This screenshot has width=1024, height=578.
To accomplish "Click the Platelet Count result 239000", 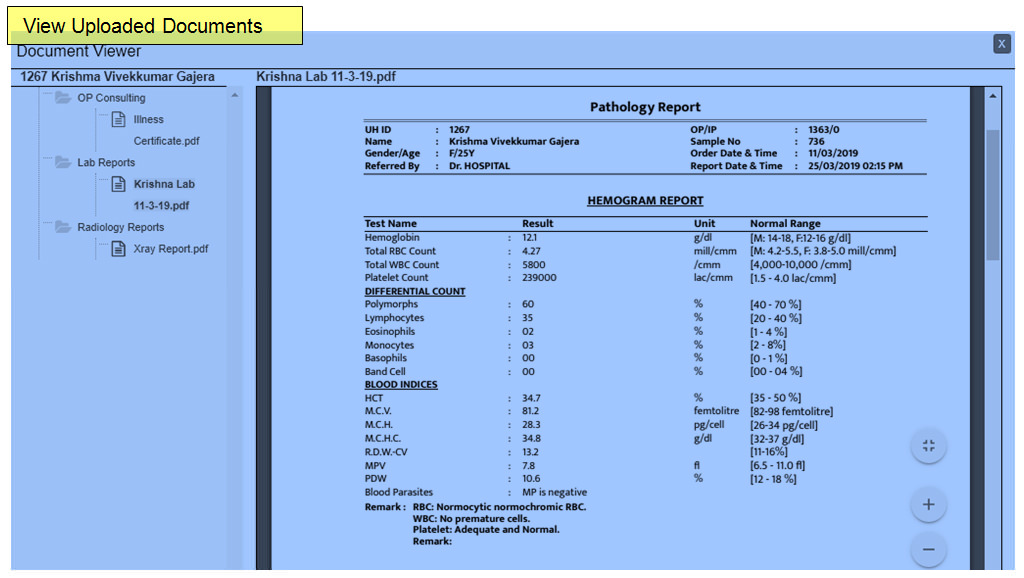I will click(x=539, y=278).
